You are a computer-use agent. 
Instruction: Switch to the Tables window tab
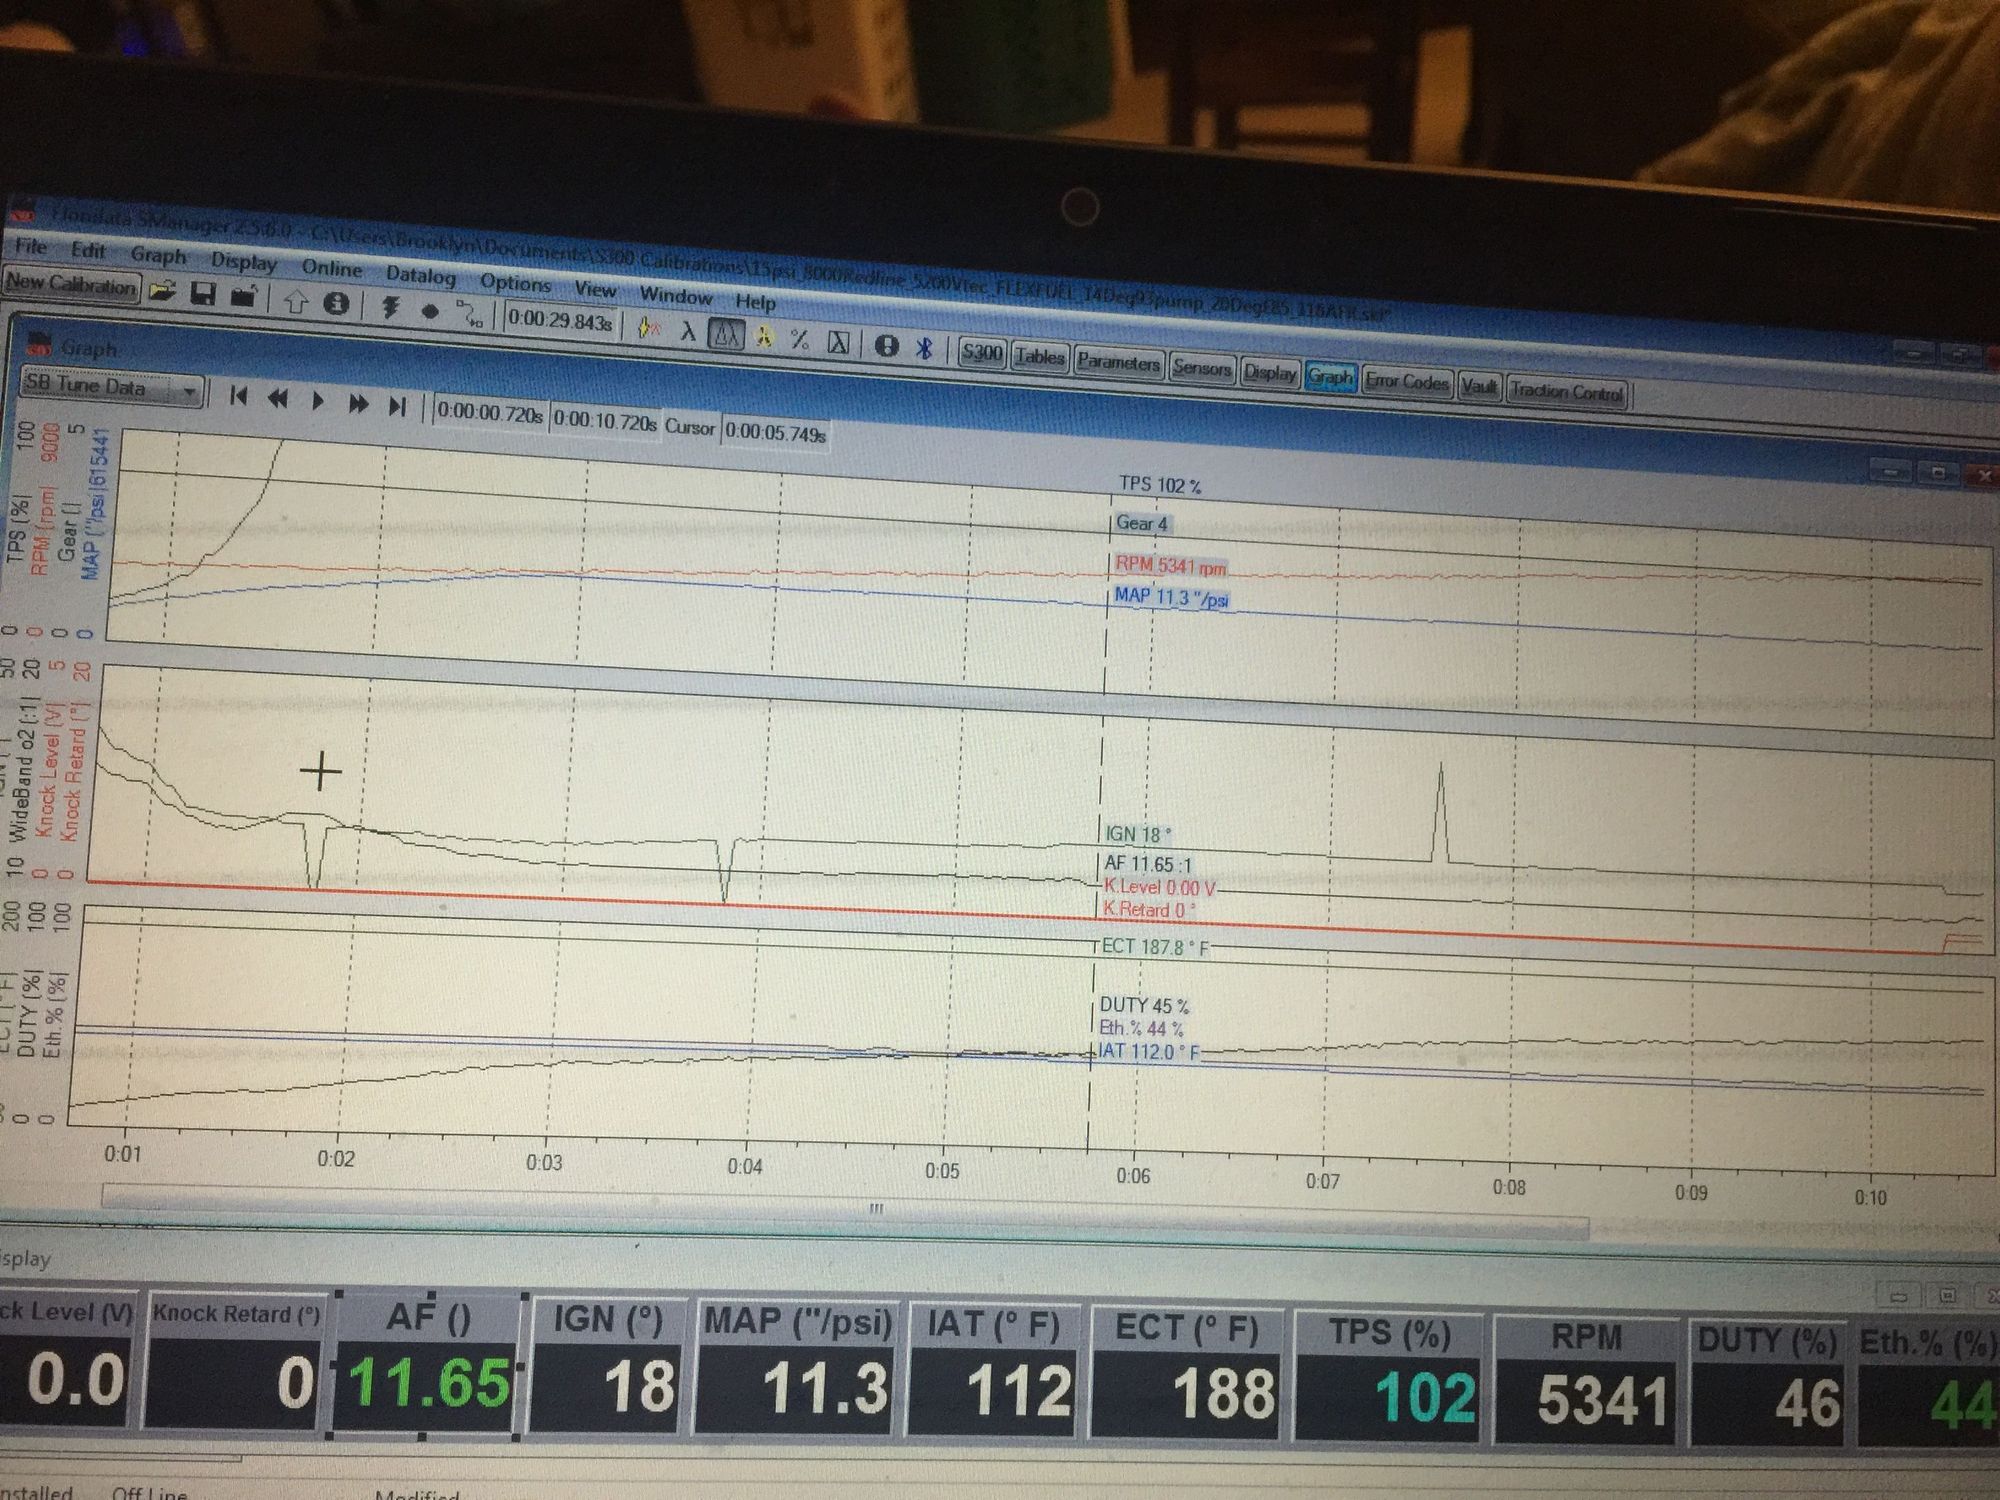point(1039,357)
